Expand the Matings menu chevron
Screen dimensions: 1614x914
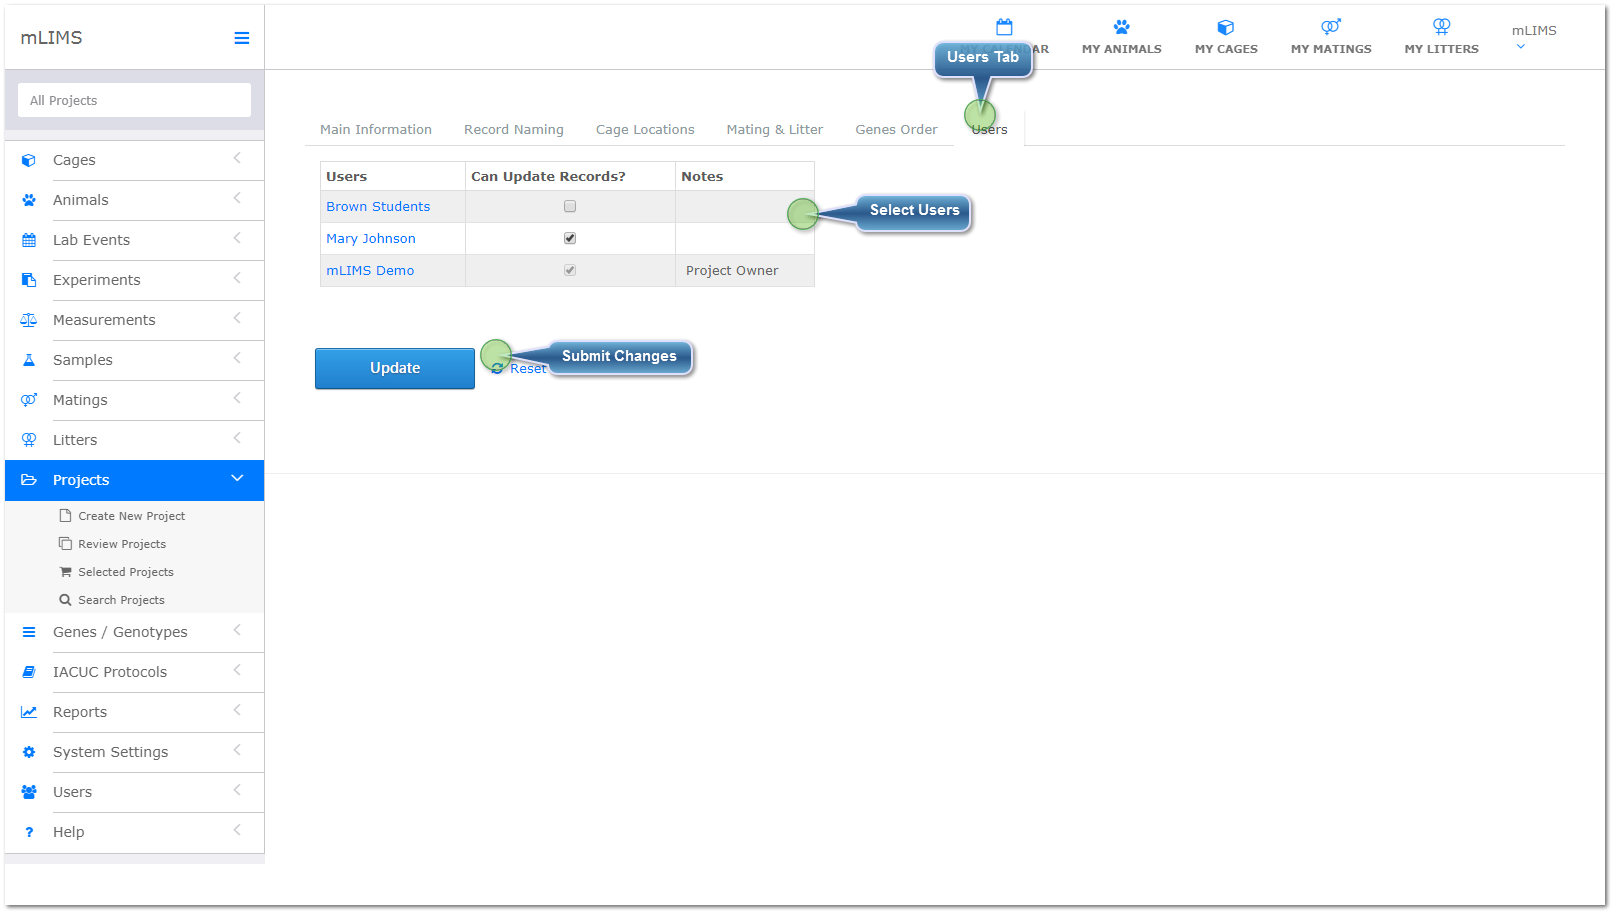click(x=237, y=398)
